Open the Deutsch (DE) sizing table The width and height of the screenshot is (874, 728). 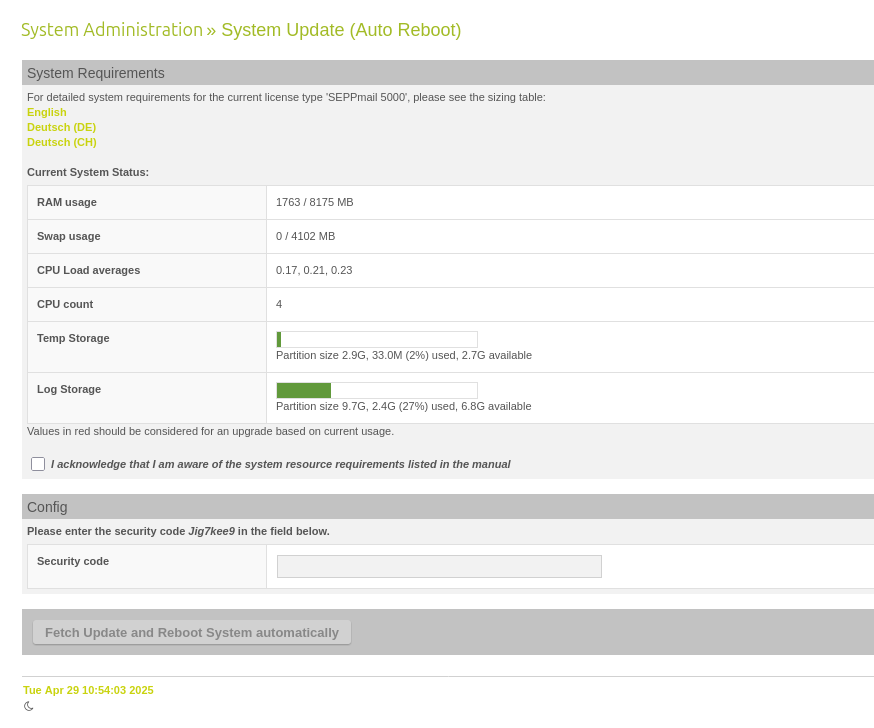coord(61,127)
